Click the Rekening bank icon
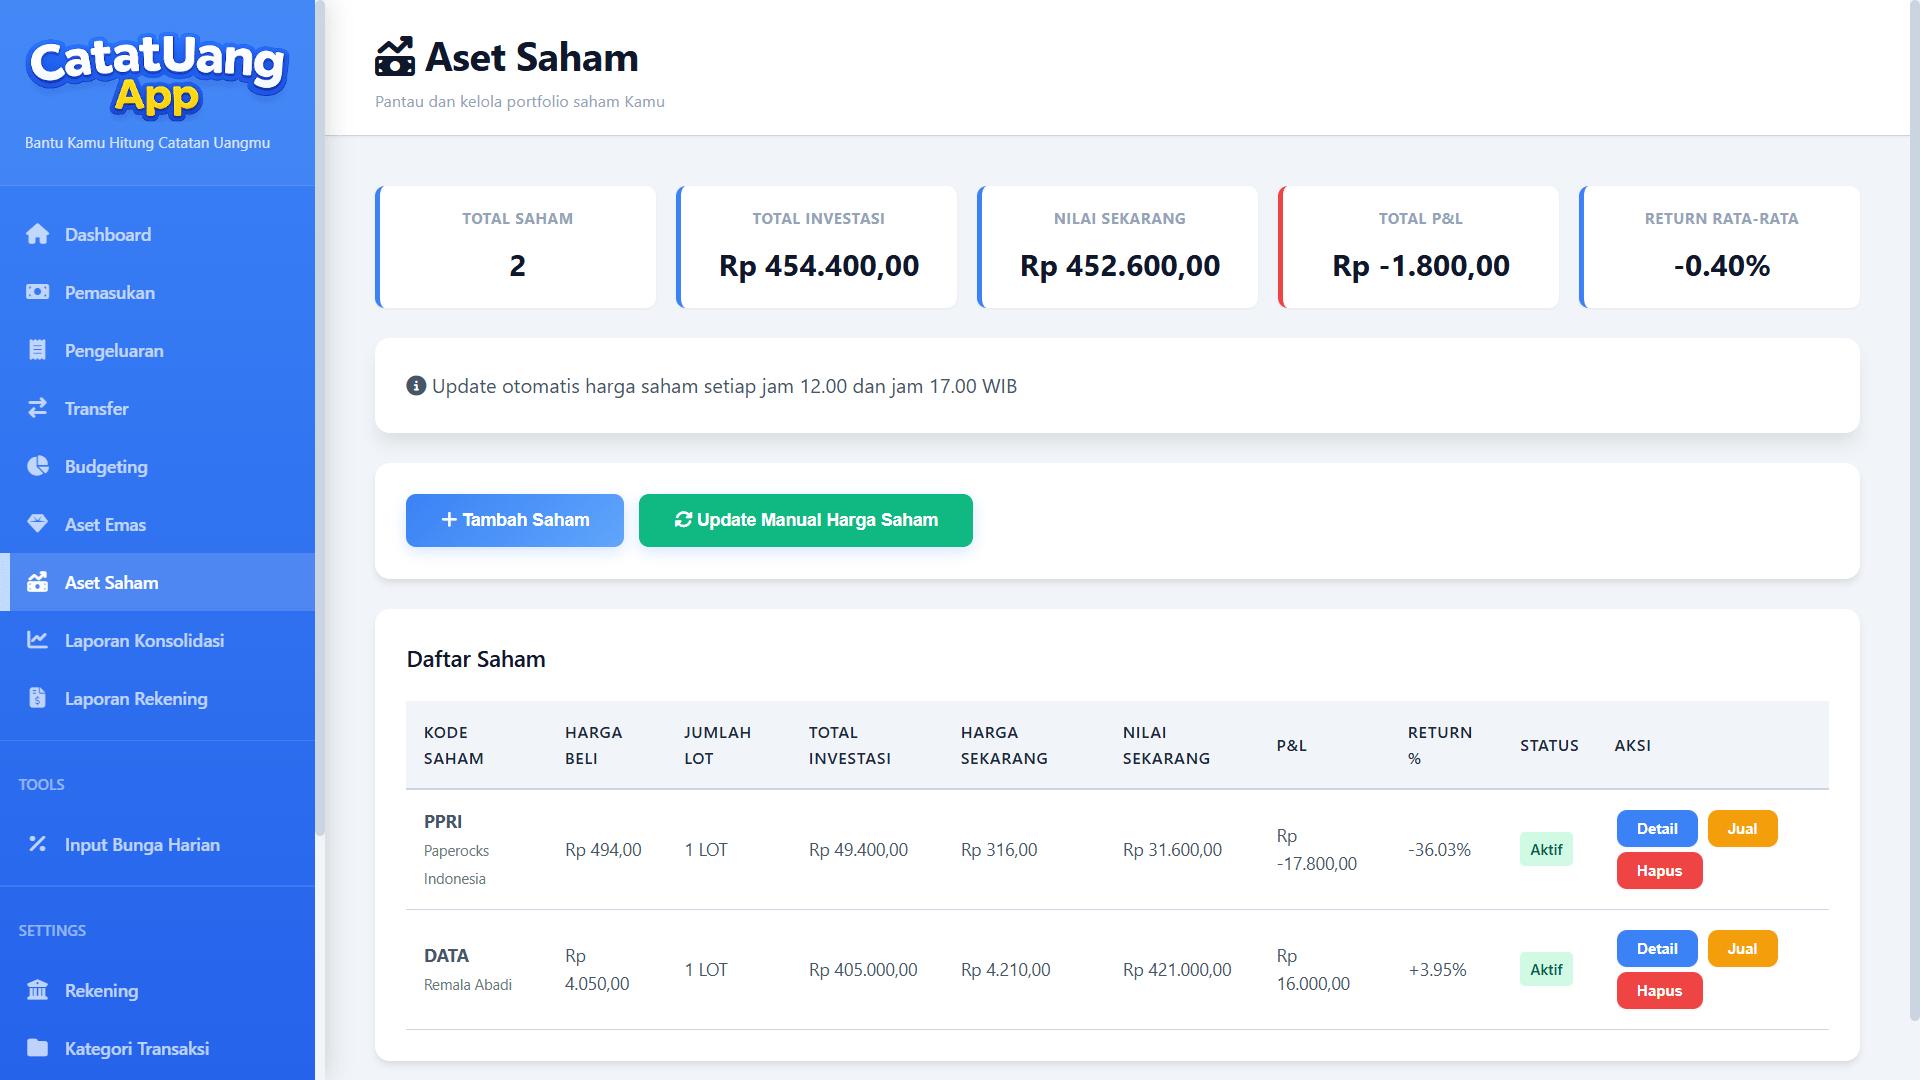1920x1080 pixels. (x=38, y=990)
